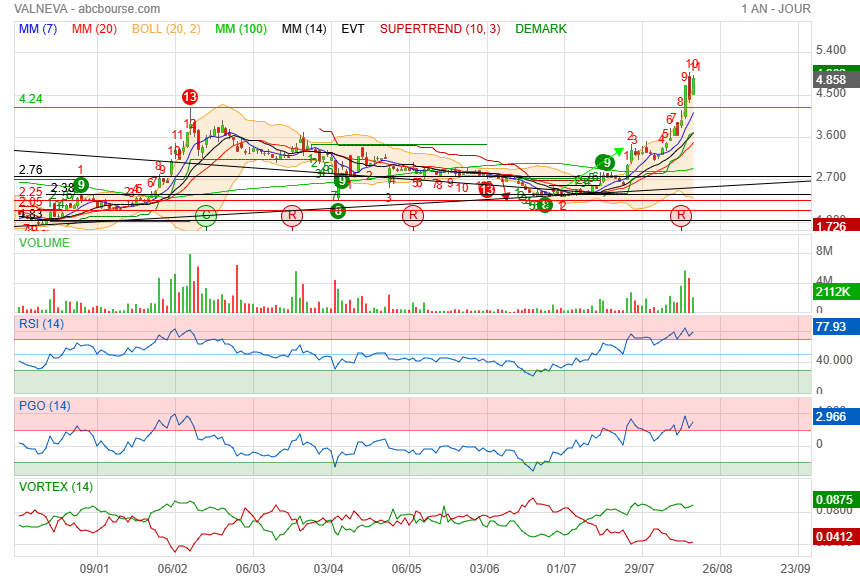Click the 01/07 date axis label
This screenshot has width=860, height=579.
tap(561, 569)
